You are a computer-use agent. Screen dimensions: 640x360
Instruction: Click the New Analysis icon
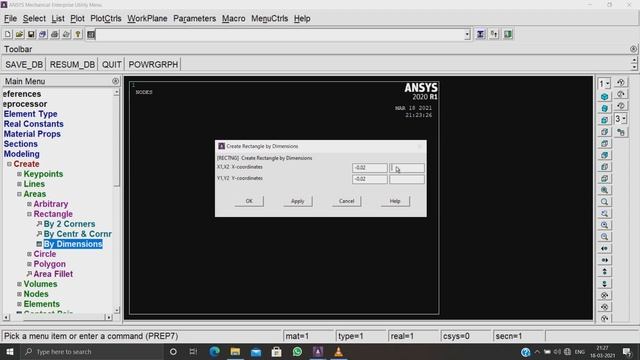tap(8, 34)
